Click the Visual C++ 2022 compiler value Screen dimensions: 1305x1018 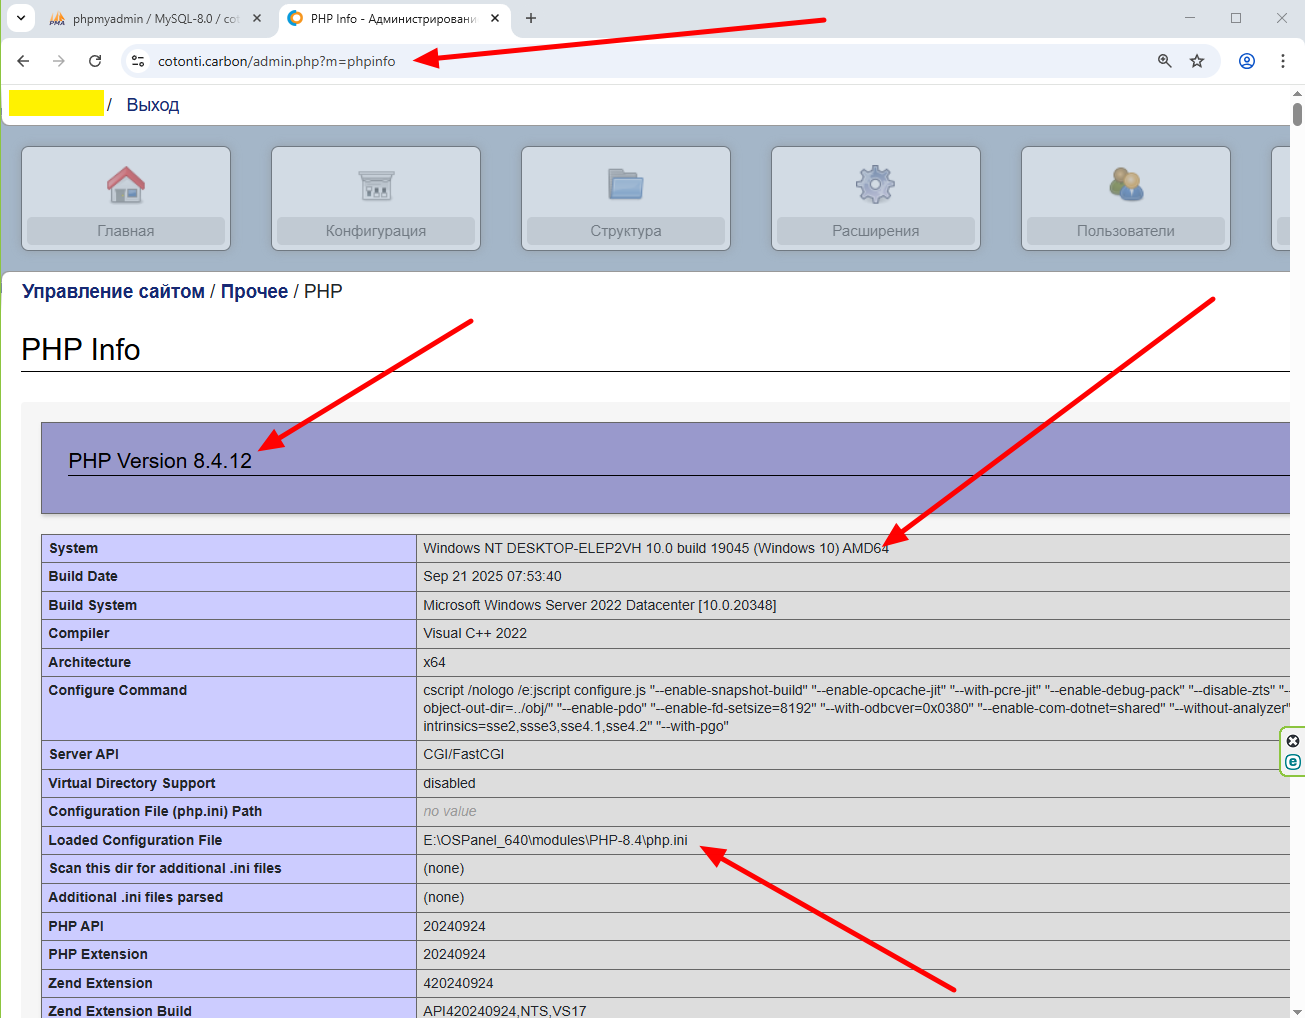(x=475, y=633)
